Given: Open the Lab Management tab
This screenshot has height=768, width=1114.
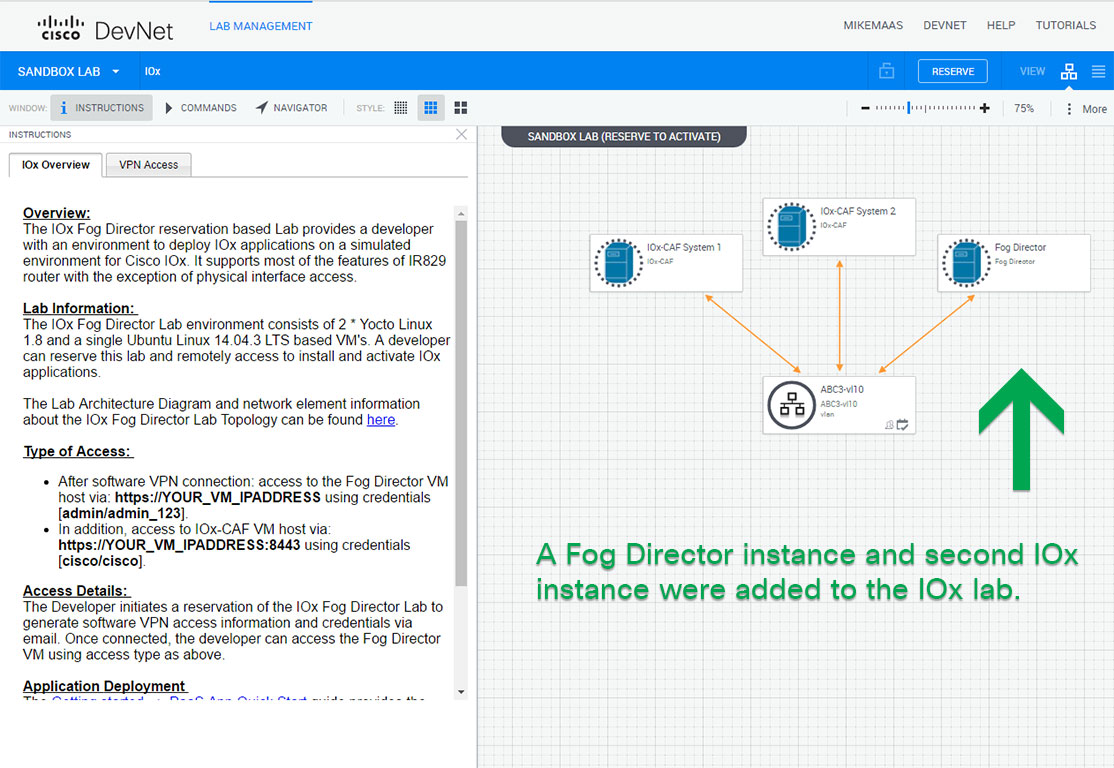Looking at the screenshot, I should (261, 26).
